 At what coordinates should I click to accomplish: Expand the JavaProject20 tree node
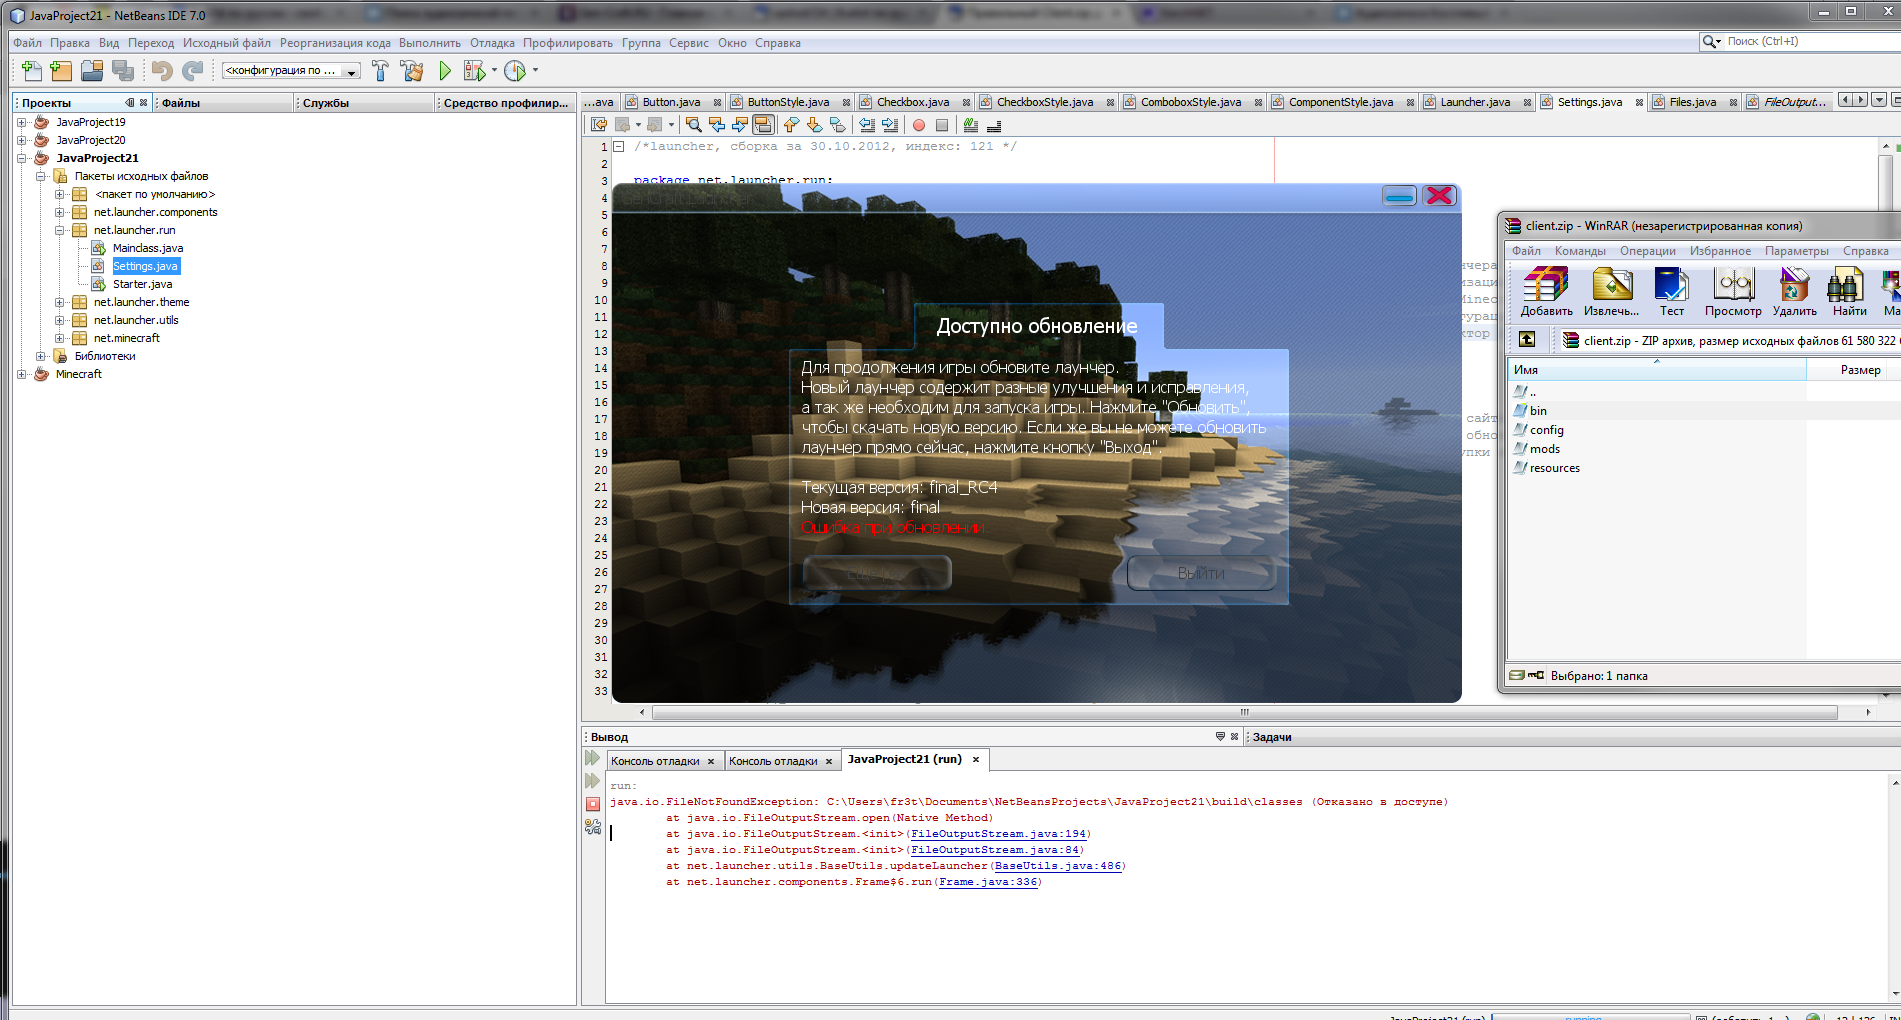pyautogui.click(x=22, y=140)
